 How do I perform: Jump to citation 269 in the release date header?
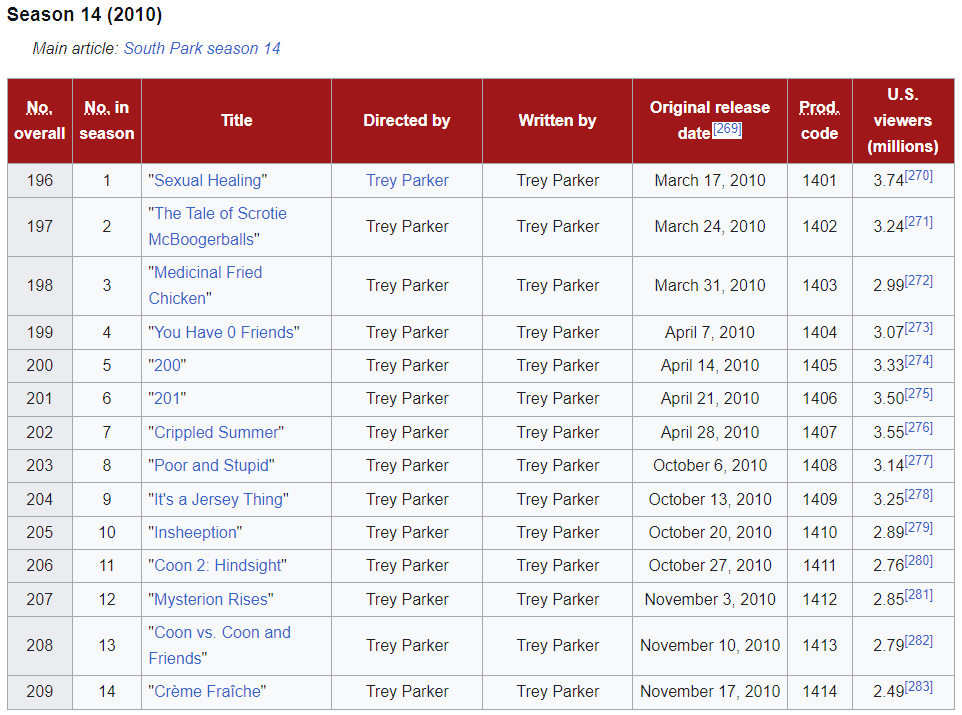coord(727,129)
